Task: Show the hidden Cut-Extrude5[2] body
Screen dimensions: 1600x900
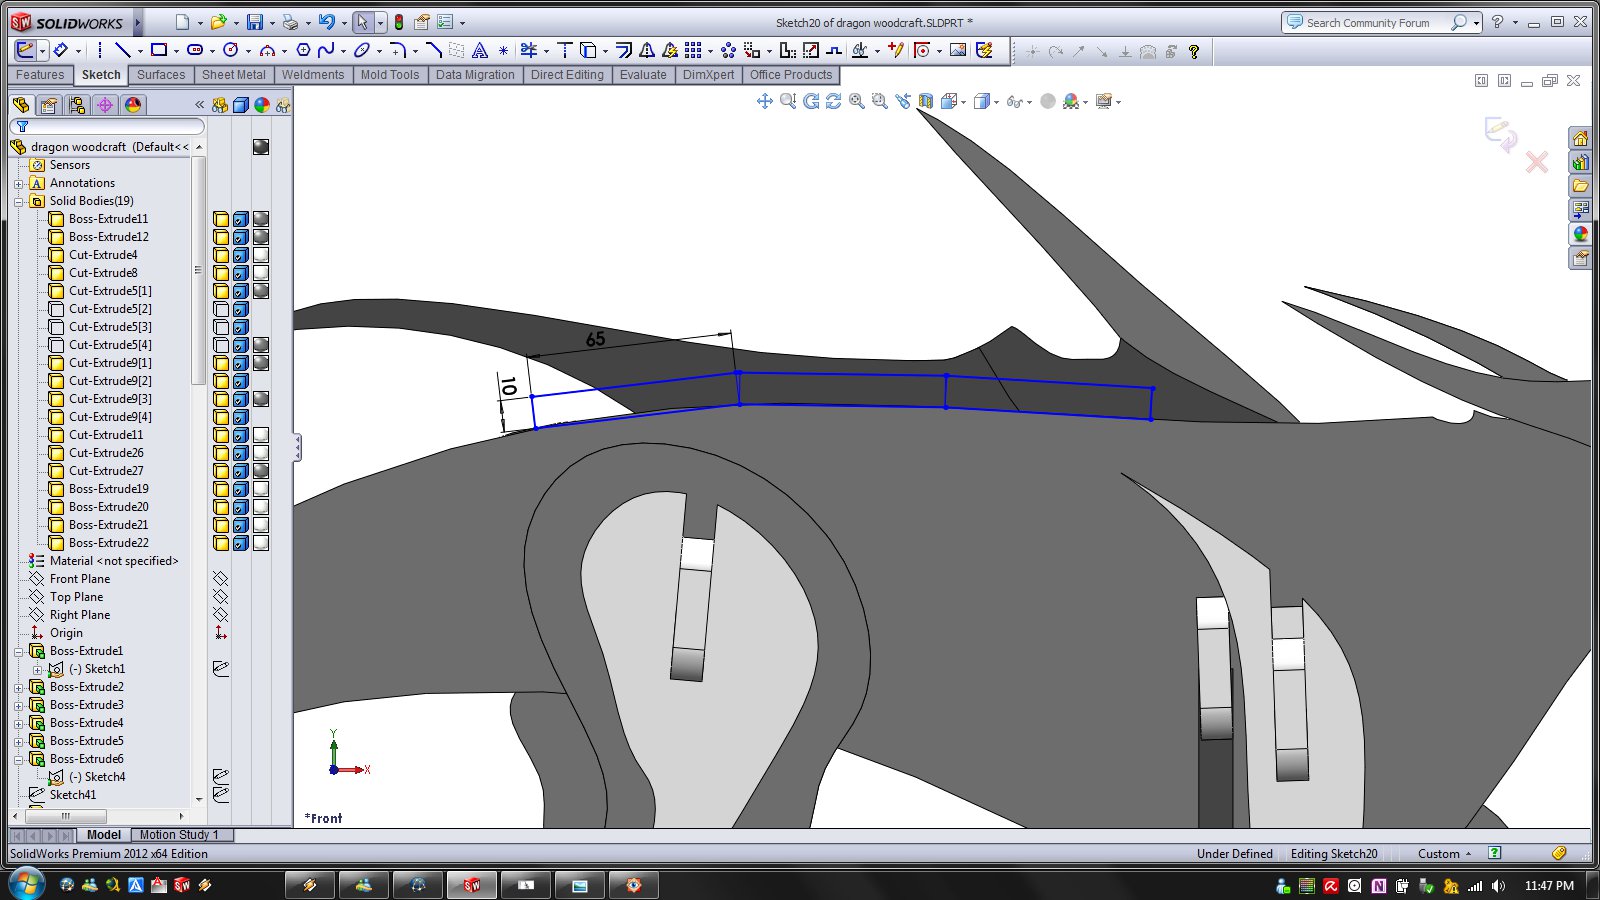Action: 221,309
